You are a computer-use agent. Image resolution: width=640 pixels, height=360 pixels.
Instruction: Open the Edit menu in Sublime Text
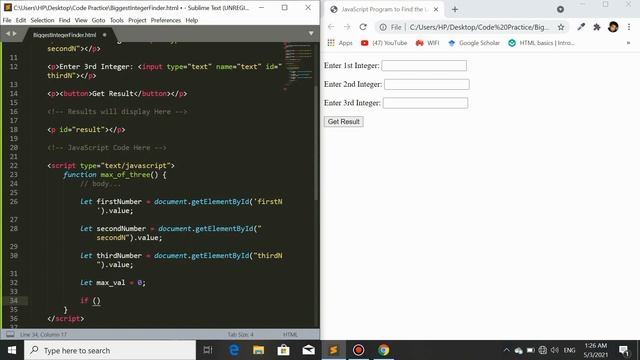coord(21,20)
